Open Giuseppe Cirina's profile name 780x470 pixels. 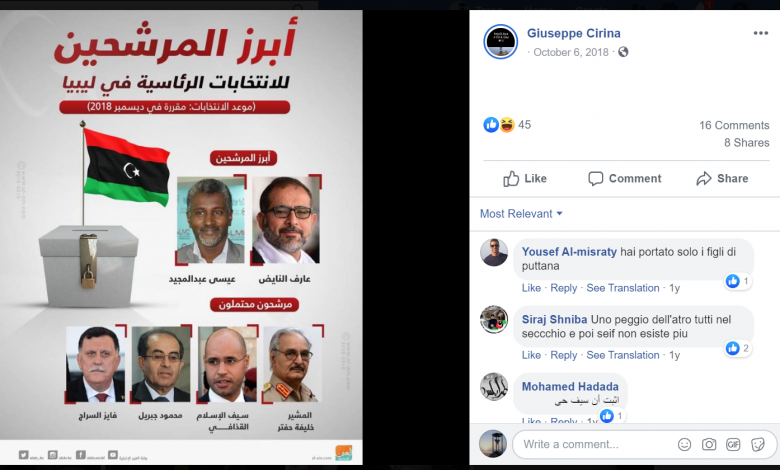(574, 33)
